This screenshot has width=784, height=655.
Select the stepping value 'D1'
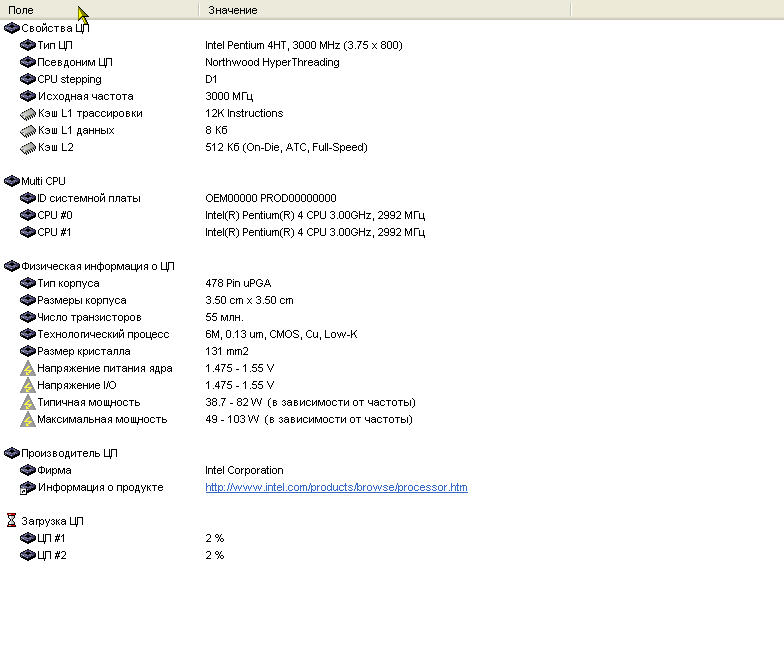[x=211, y=79]
